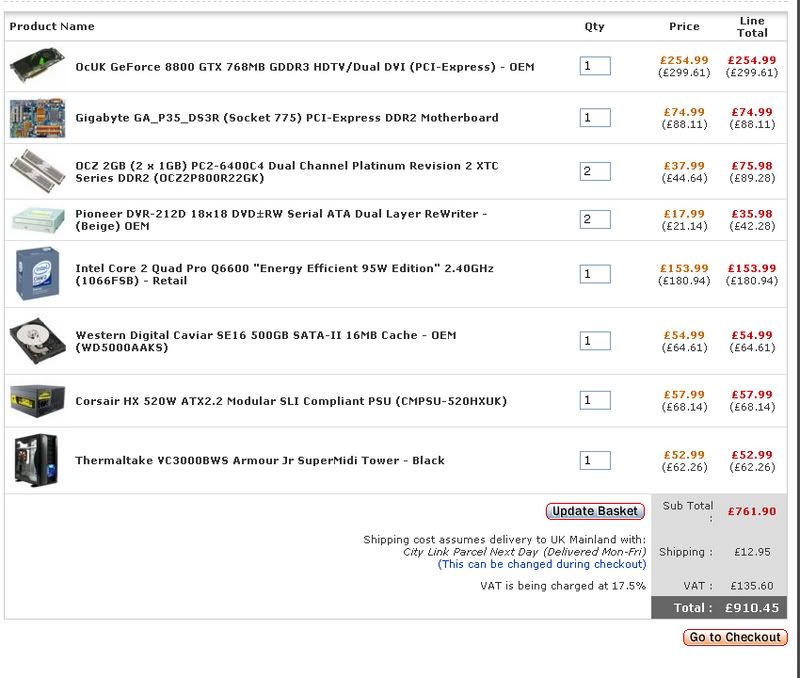Click the quantity field for OCZ 2GB memory
Image resolution: width=800 pixels, height=678 pixels.
[594, 171]
